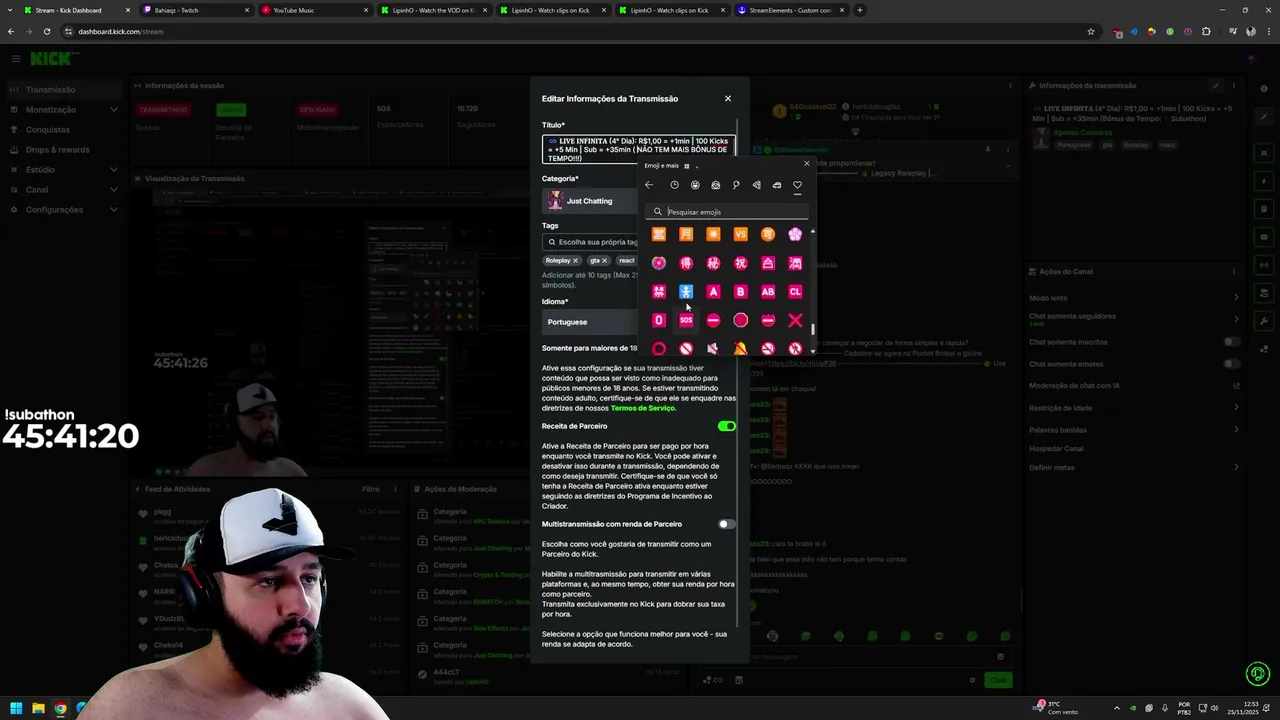
Task: Pick the red O button emoji
Action: coord(659,320)
